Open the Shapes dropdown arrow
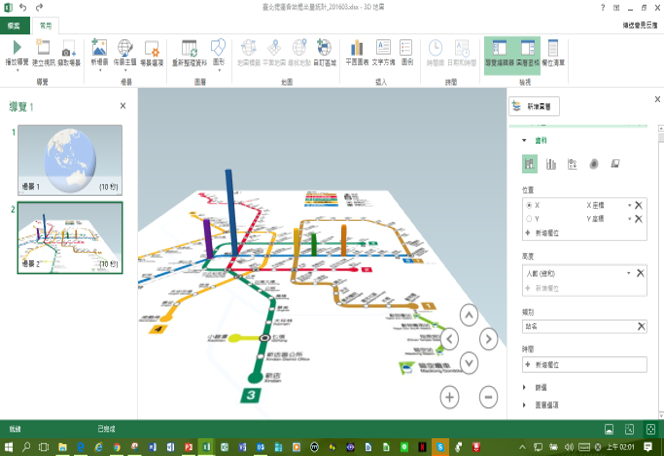This screenshot has width=664, height=456. (219, 70)
